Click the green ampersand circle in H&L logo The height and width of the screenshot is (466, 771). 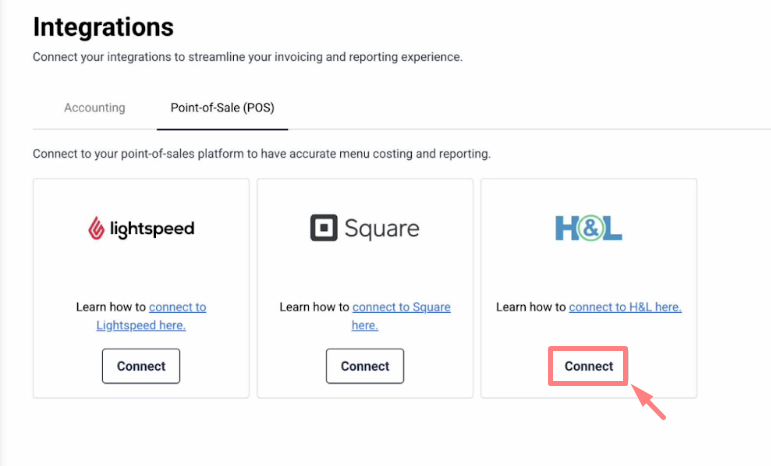click(x=589, y=228)
